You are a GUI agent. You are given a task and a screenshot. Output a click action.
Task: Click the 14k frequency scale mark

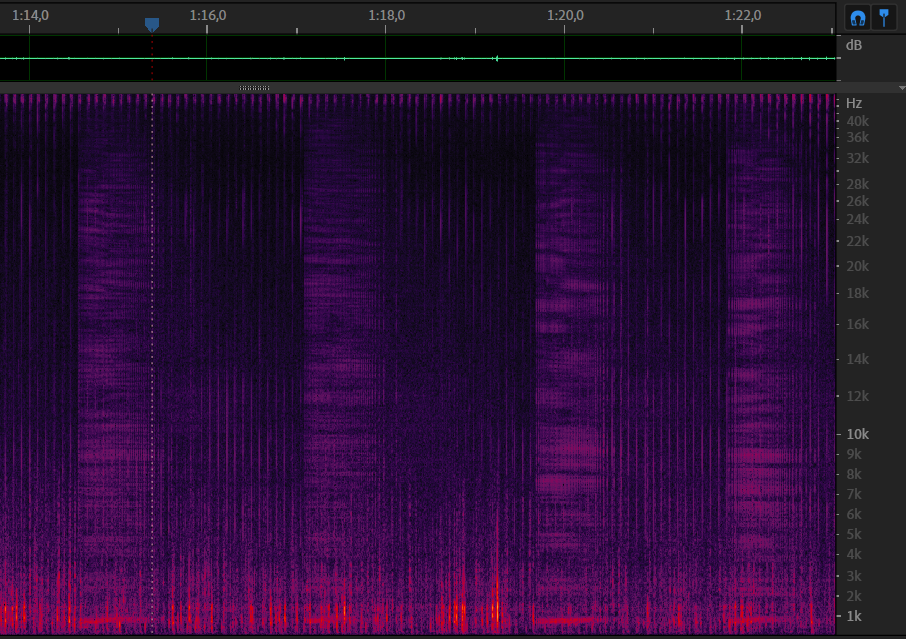pyautogui.click(x=857, y=359)
